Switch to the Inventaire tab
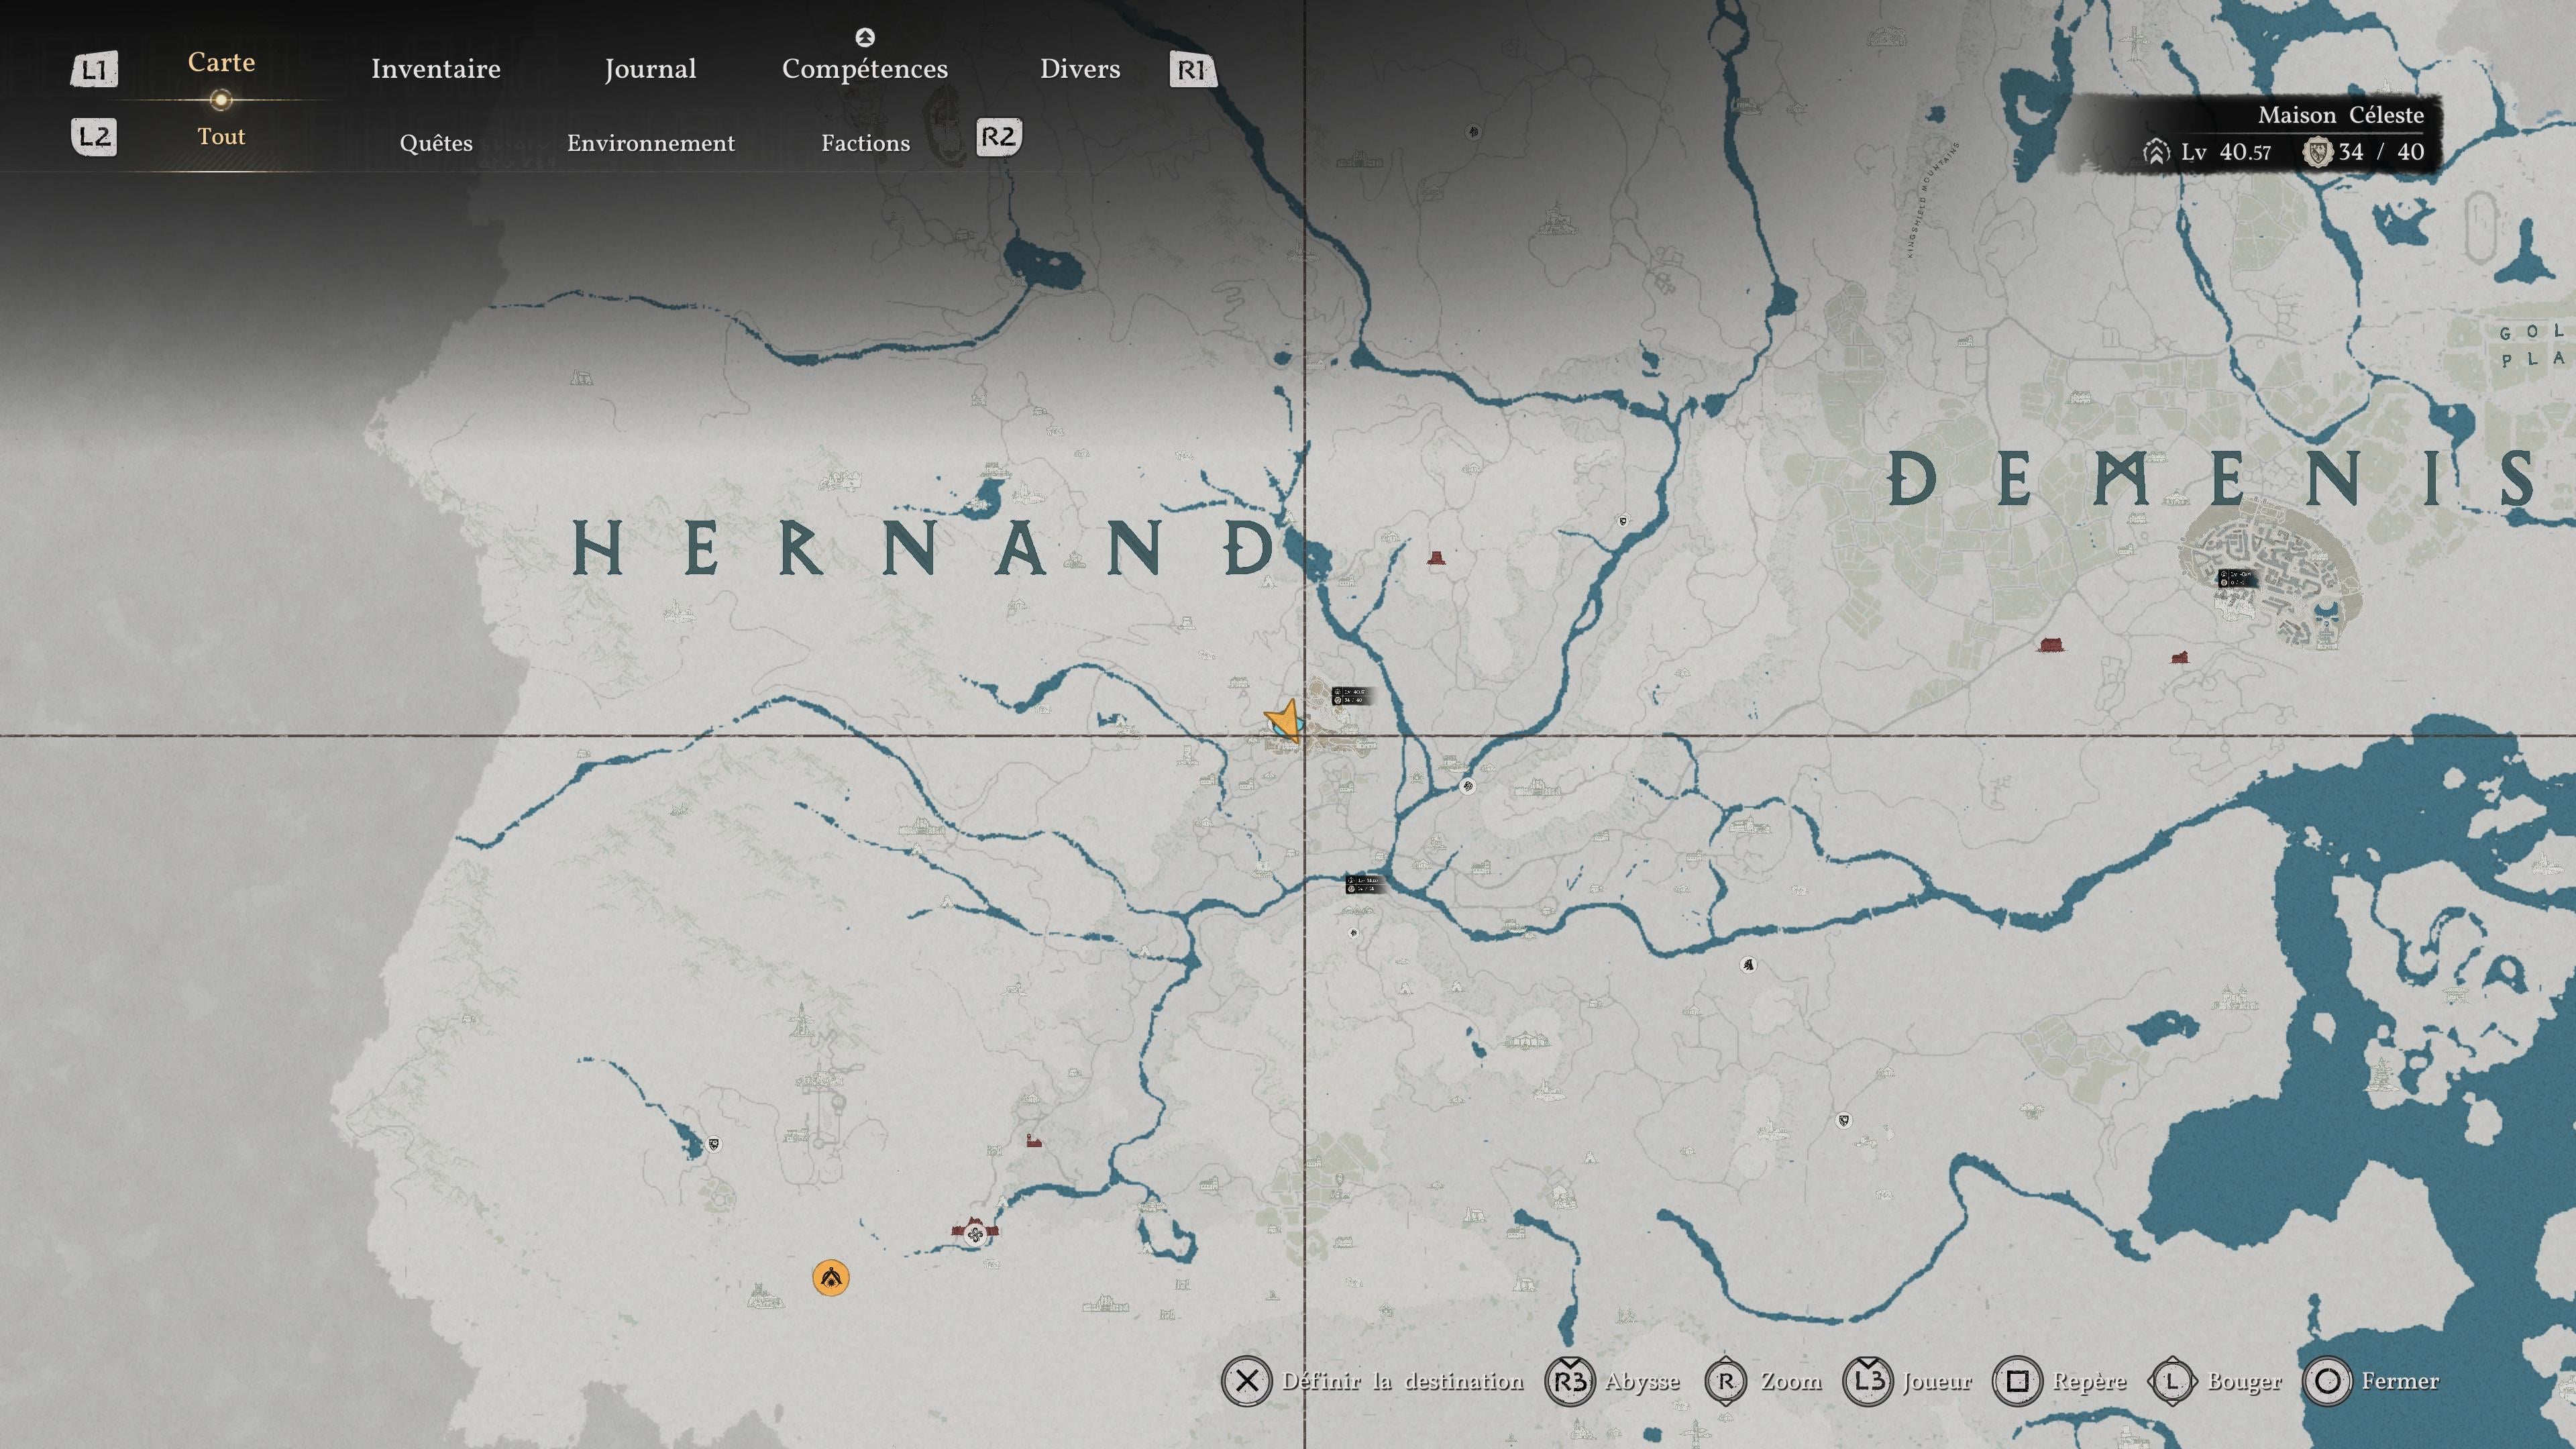2576x1449 pixels. (436, 69)
